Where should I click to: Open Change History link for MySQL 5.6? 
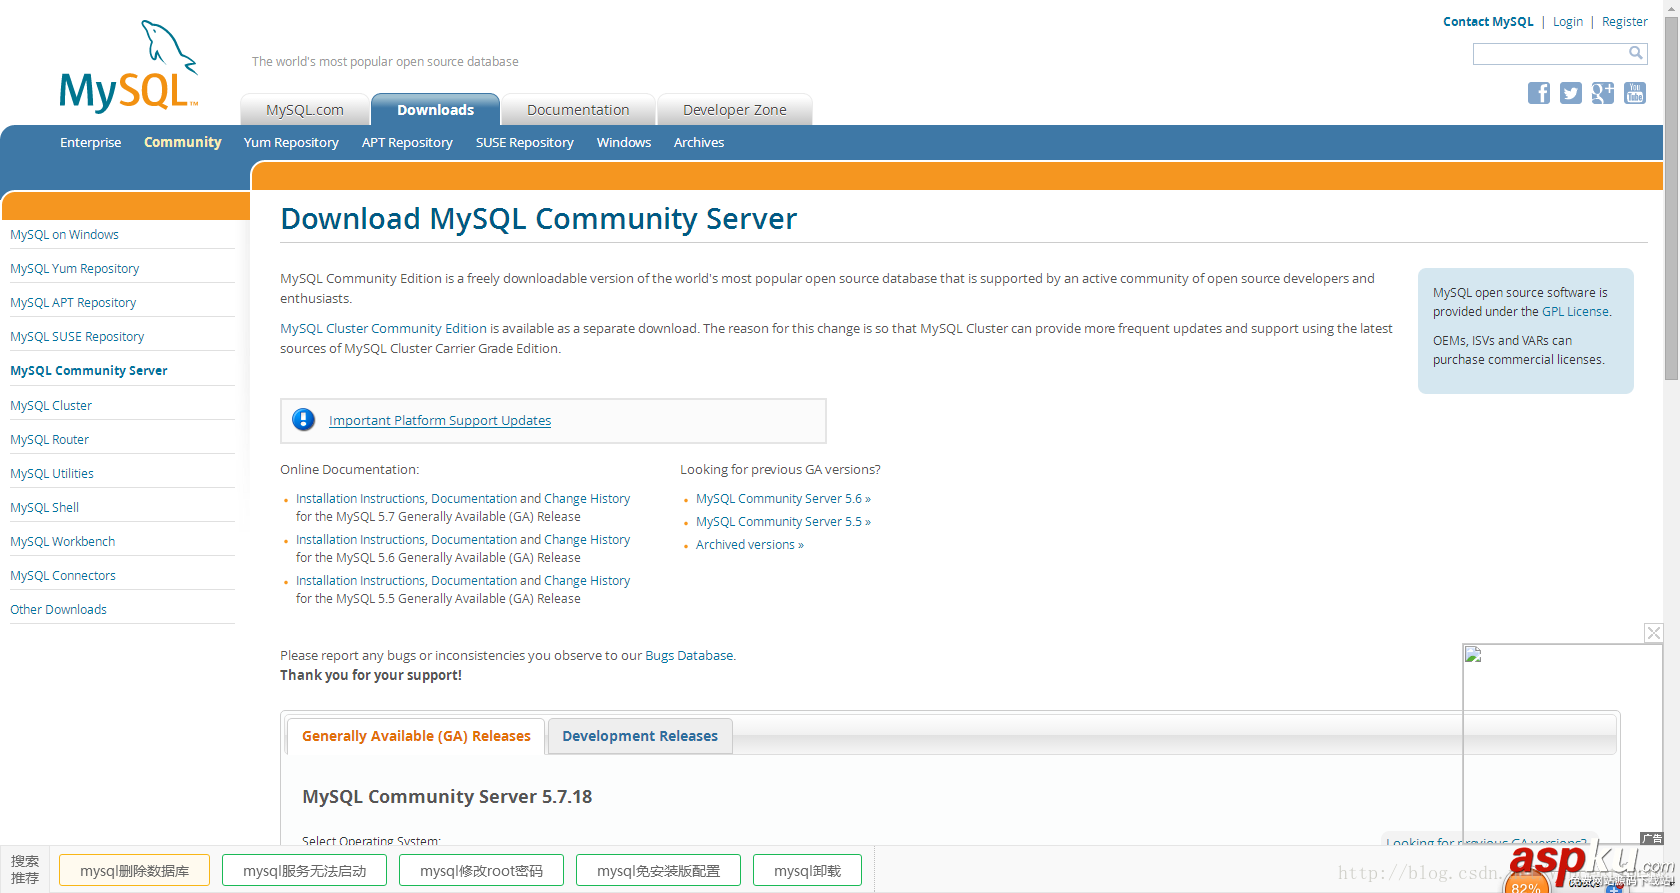point(587,540)
